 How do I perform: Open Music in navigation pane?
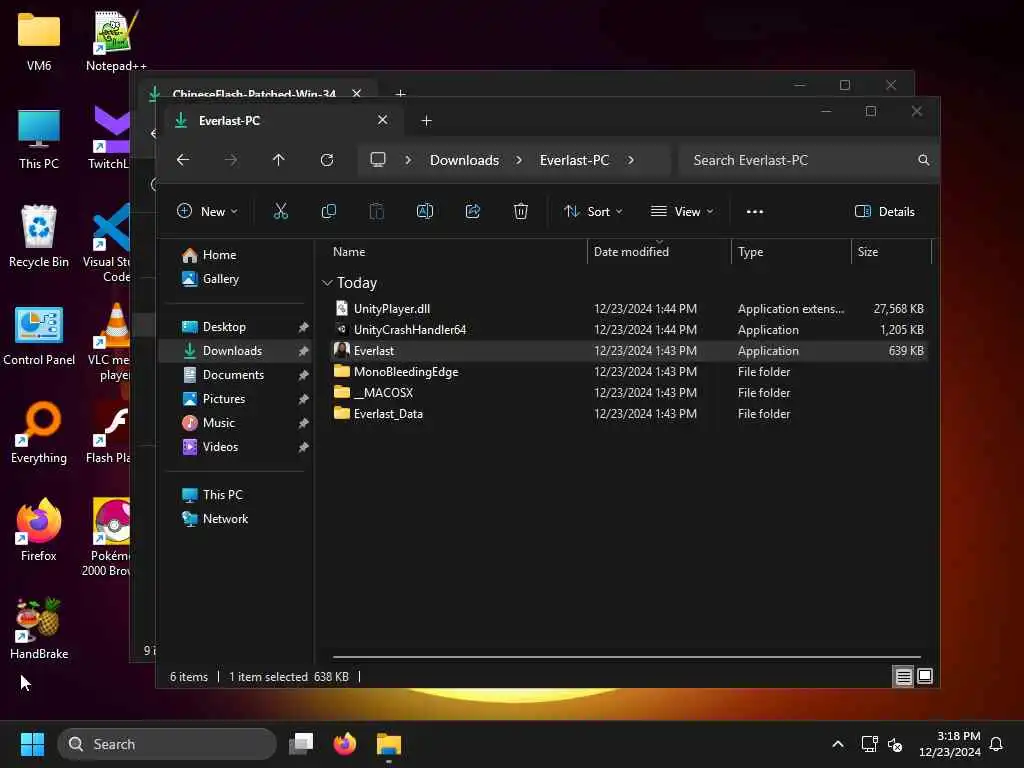point(219,423)
